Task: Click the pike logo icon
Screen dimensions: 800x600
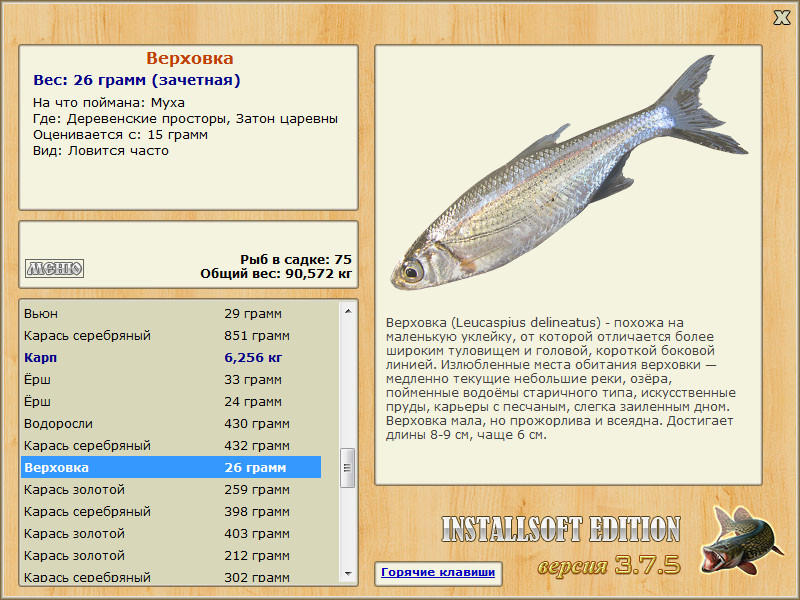Action: pos(742,541)
